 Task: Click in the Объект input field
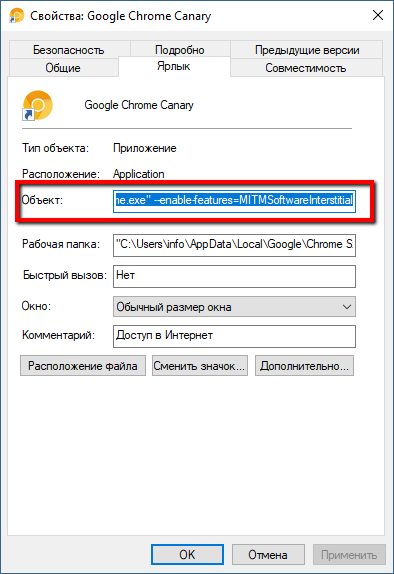click(234, 200)
